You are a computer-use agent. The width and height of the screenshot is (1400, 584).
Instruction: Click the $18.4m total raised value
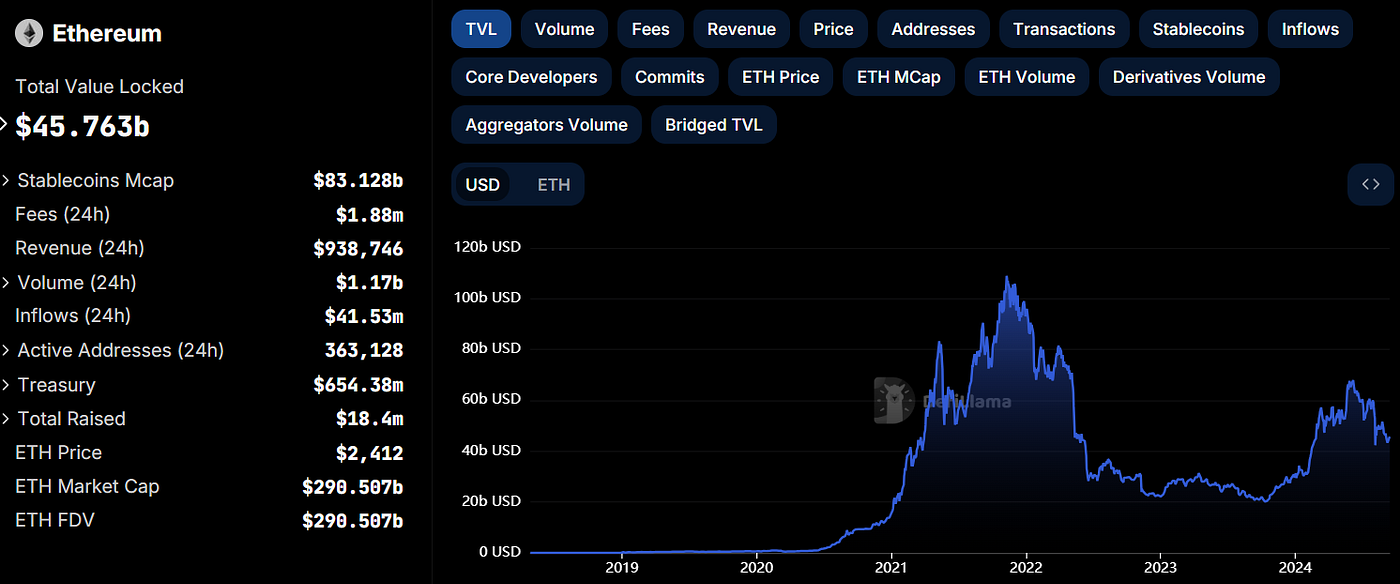coord(370,419)
